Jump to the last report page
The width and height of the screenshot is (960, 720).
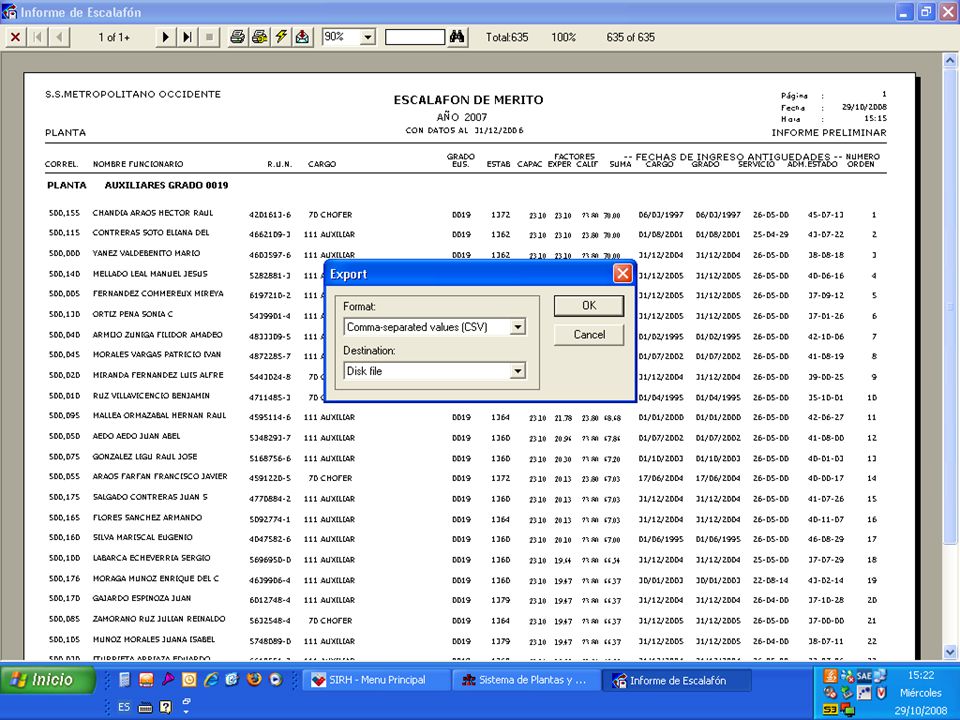[x=187, y=37]
